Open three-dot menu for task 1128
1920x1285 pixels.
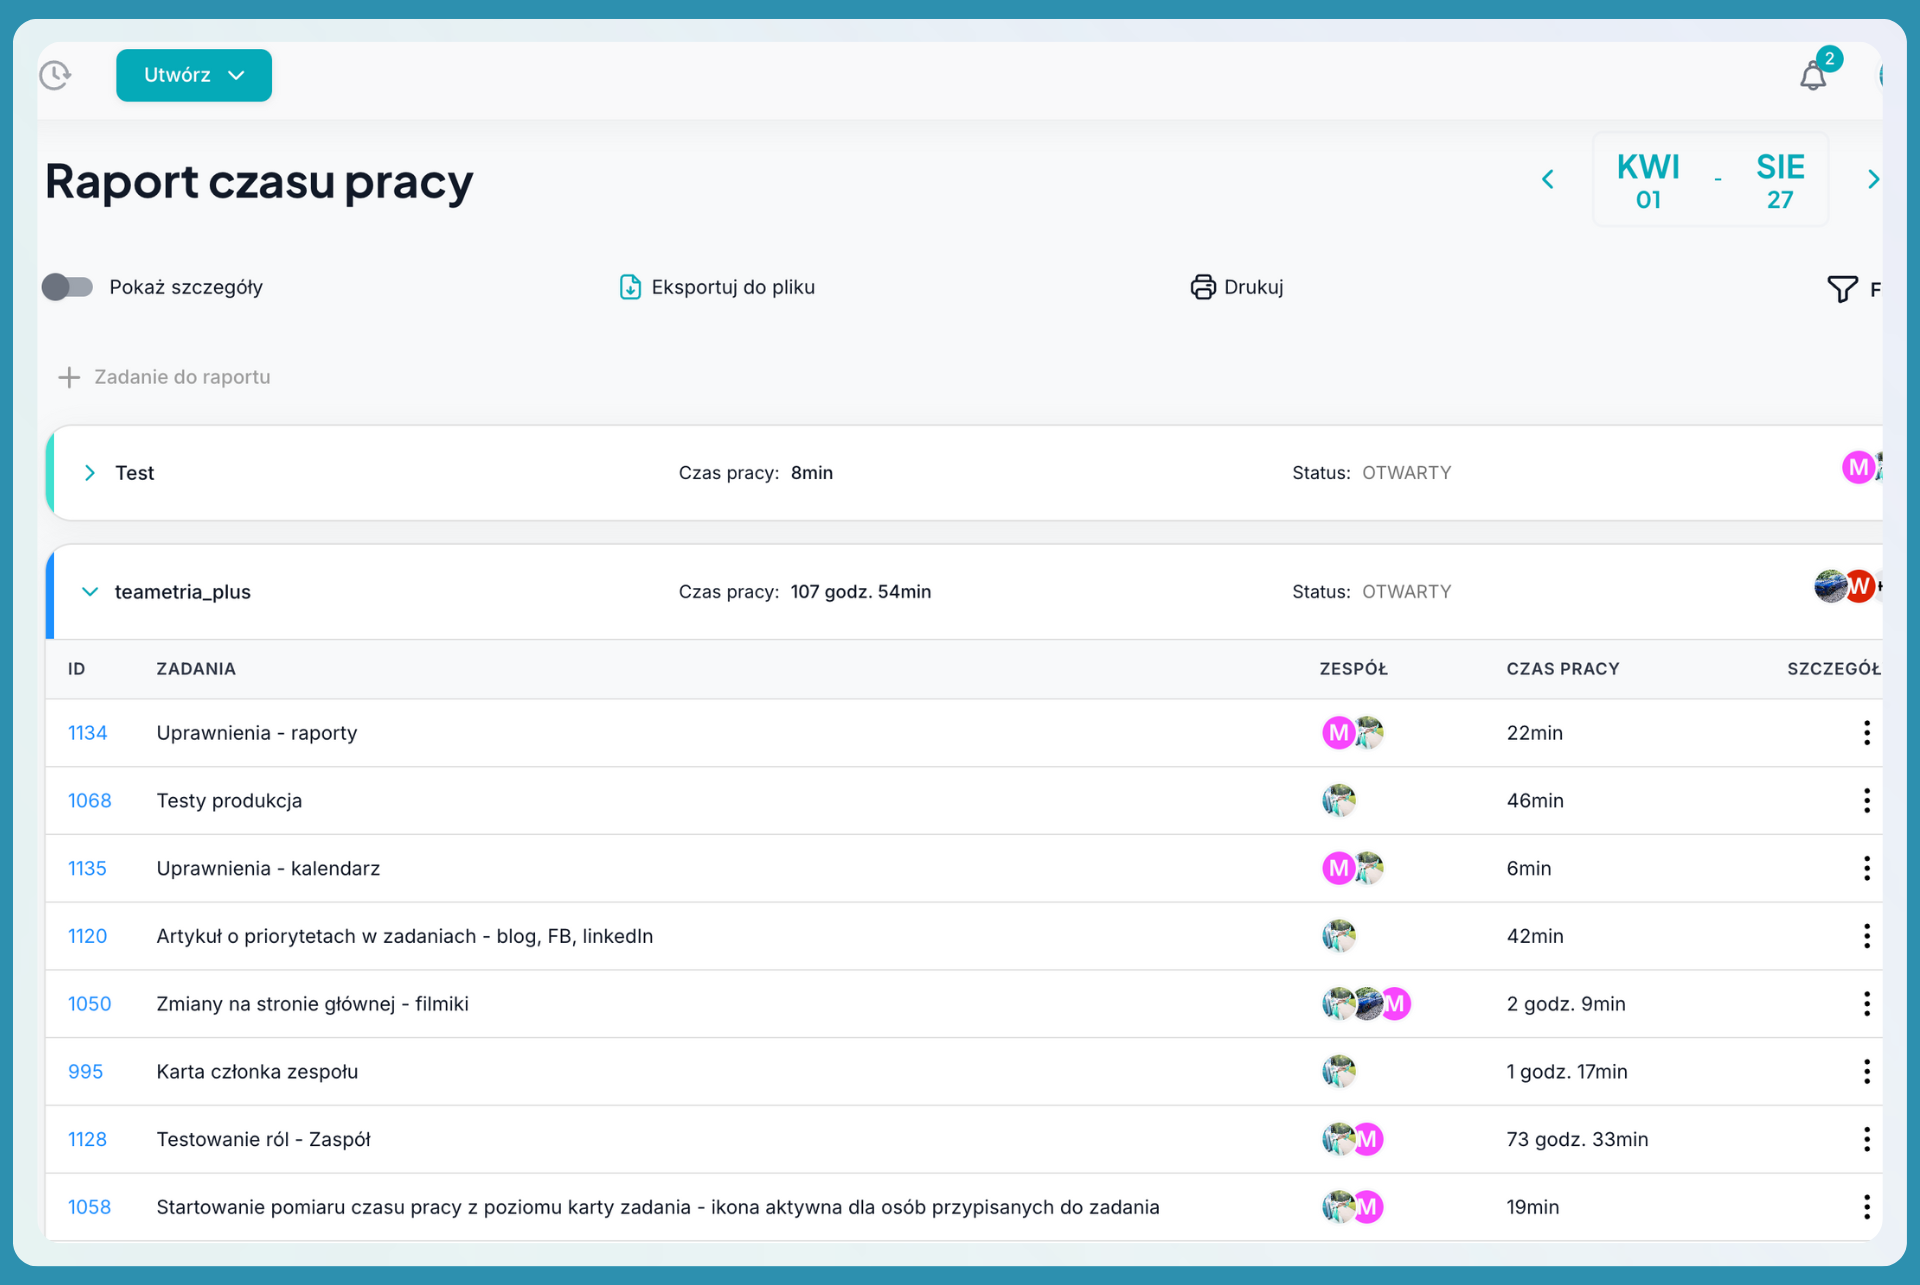point(1866,1139)
